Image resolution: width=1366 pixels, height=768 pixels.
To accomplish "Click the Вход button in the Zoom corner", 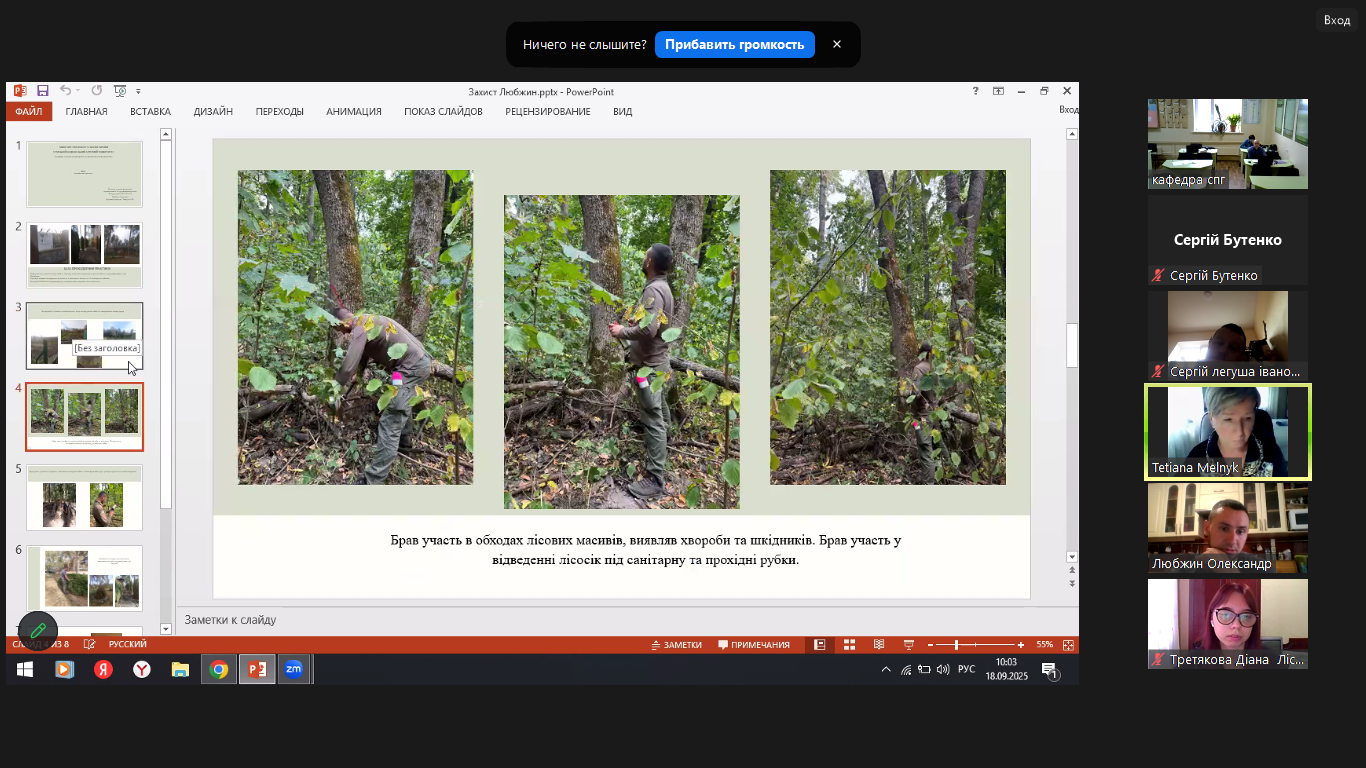I will [x=1337, y=20].
